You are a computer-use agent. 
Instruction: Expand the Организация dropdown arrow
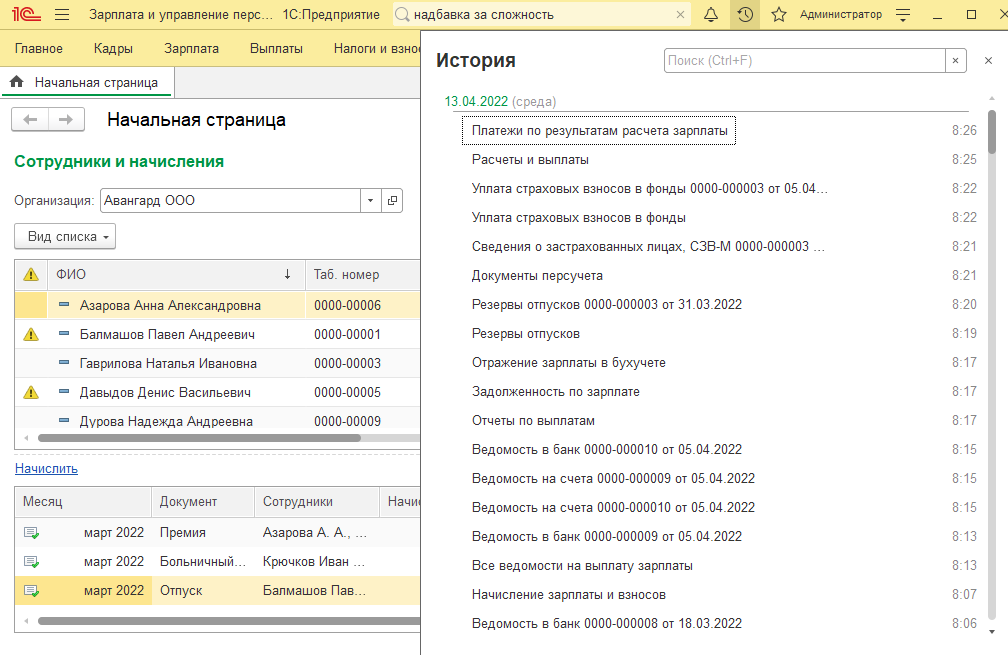click(x=371, y=200)
